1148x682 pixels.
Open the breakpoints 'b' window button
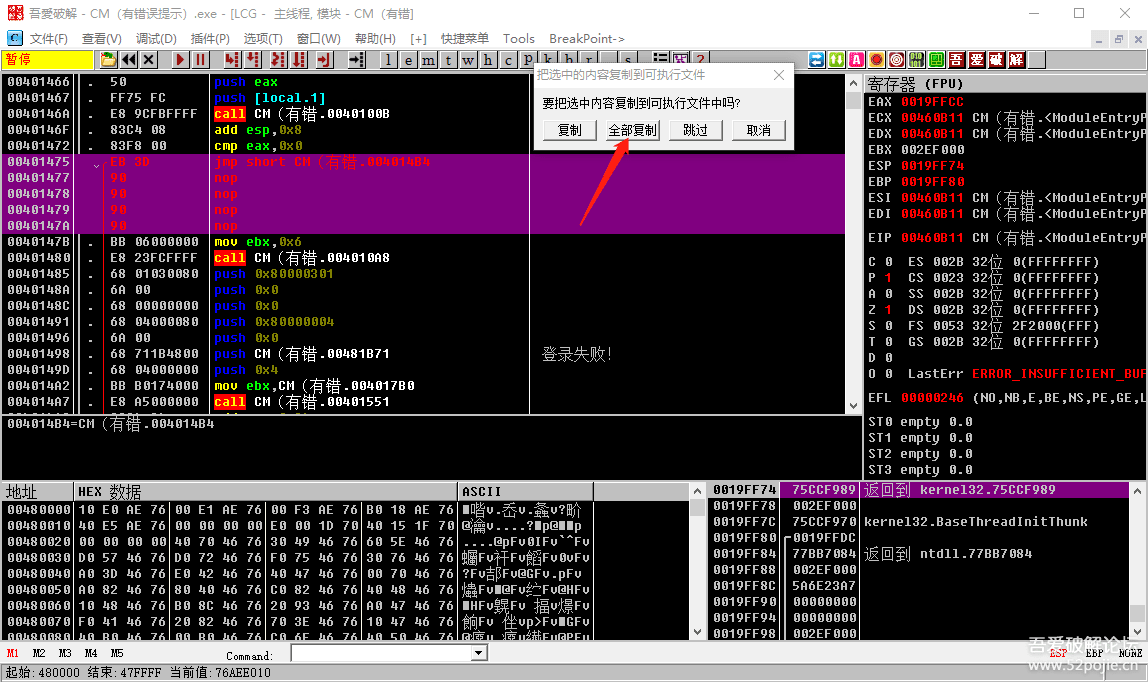(567, 60)
